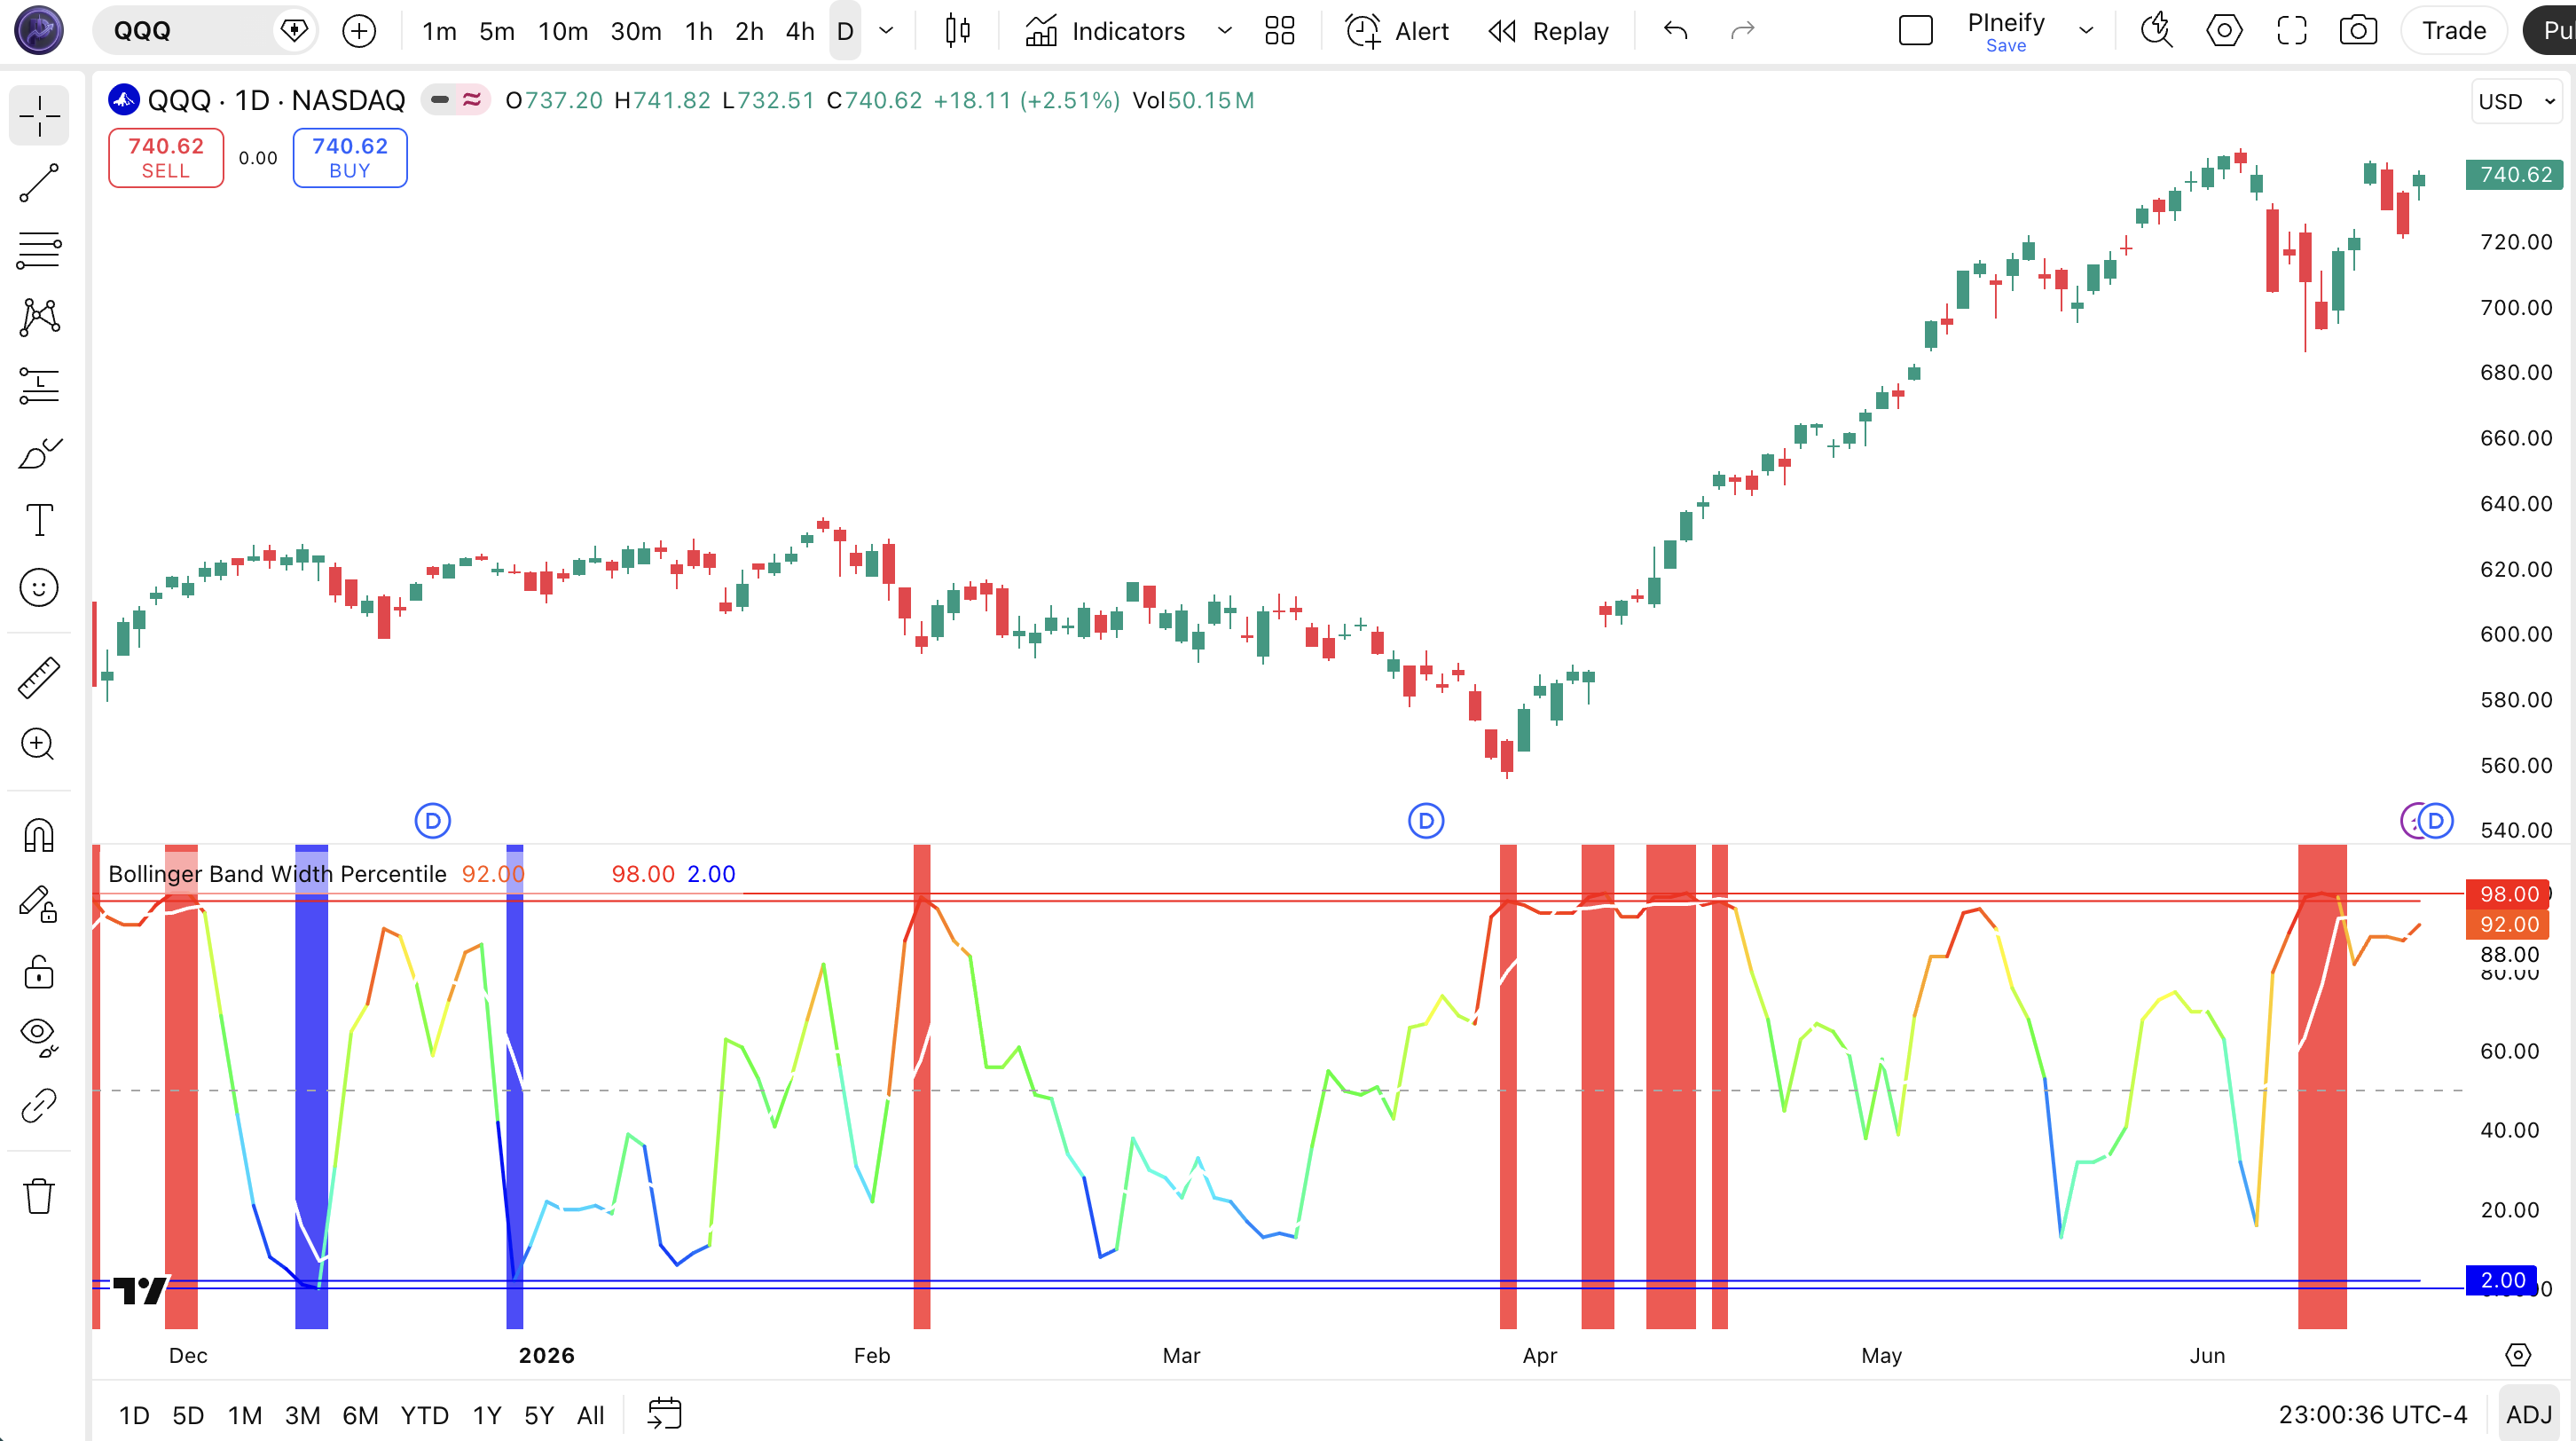Image resolution: width=2576 pixels, height=1441 pixels.
Task: Click the redo arrow
Action: coord(1743,31)
